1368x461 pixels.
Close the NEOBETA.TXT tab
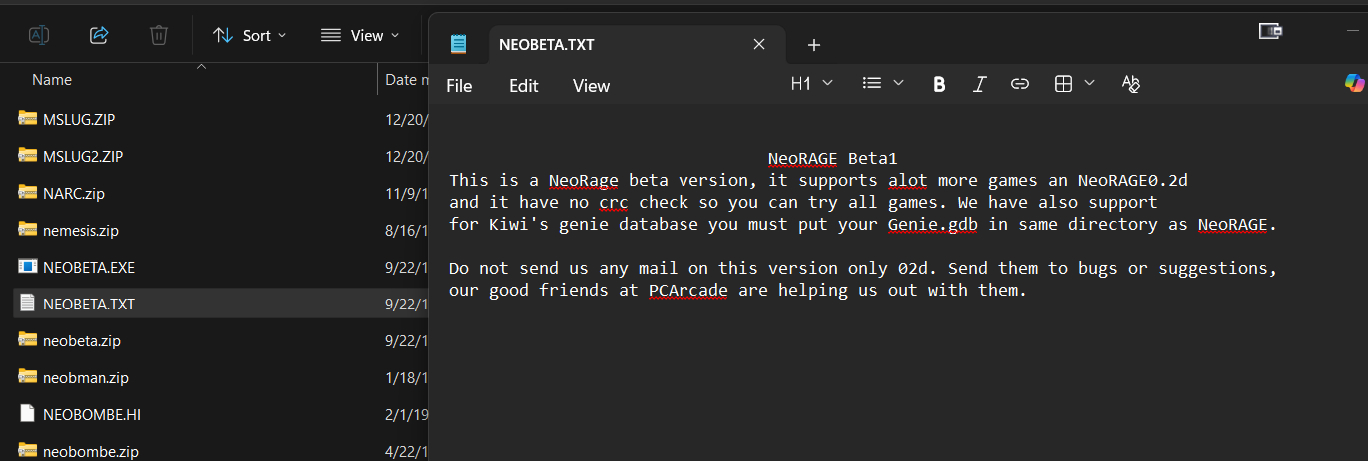pyautogui.click(x=759, y=44)
